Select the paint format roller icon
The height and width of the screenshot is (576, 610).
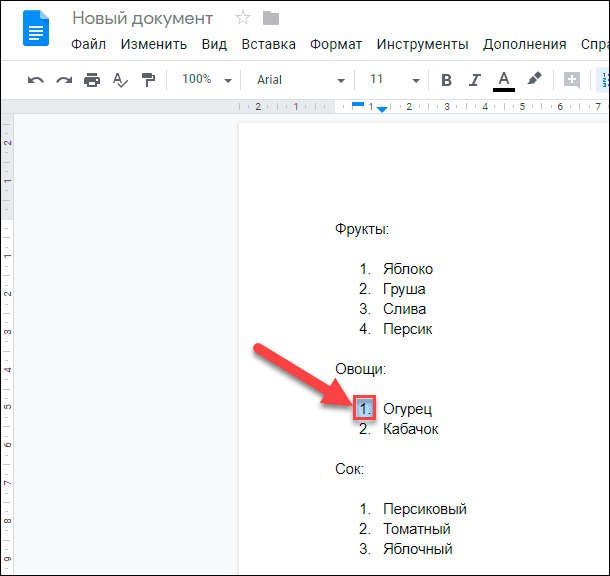click(x=148, y=80)
